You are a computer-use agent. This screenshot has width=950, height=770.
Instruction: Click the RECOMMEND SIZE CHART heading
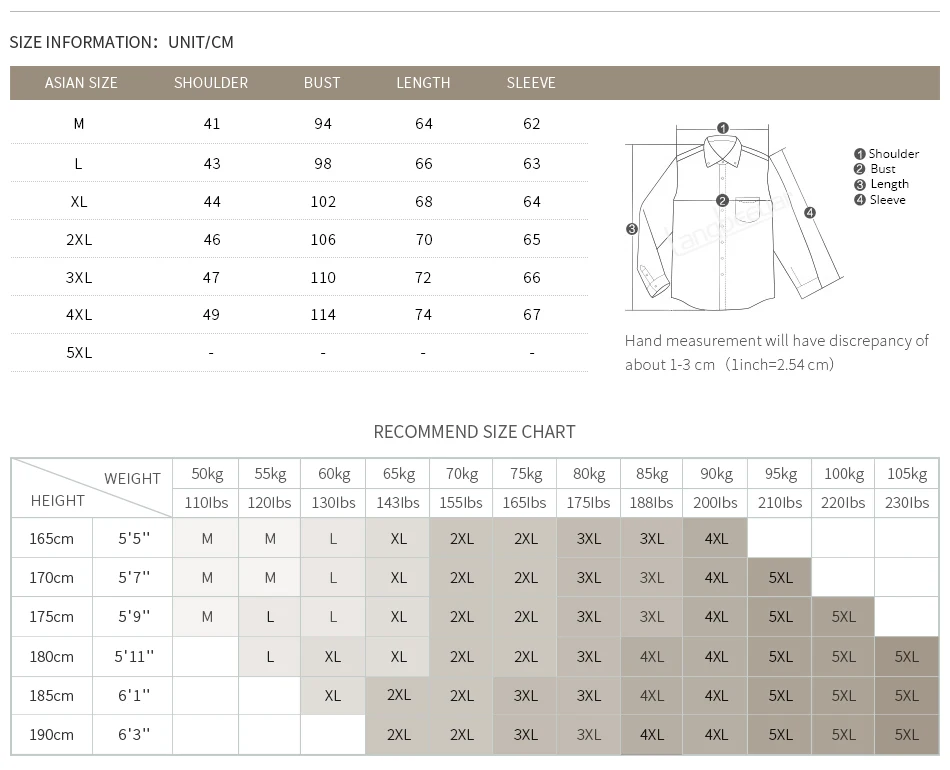pos(474,432)
